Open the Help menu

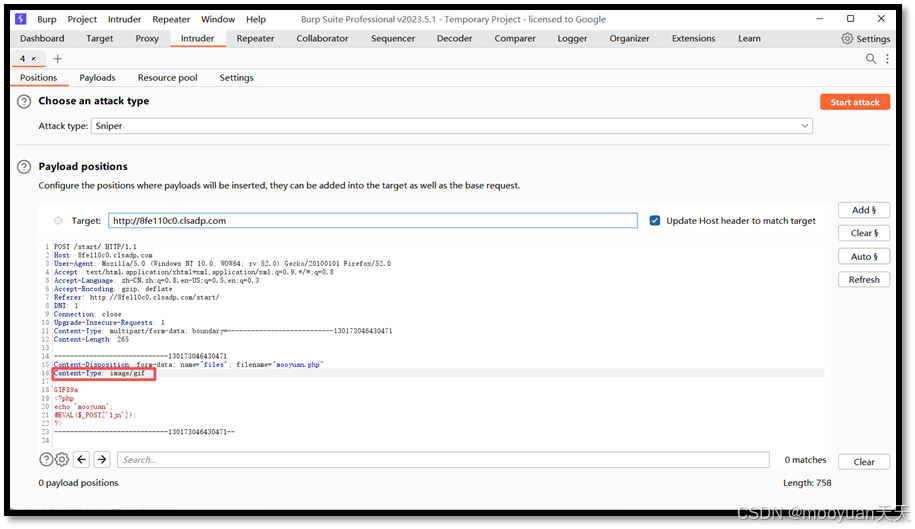pos(256,19)
